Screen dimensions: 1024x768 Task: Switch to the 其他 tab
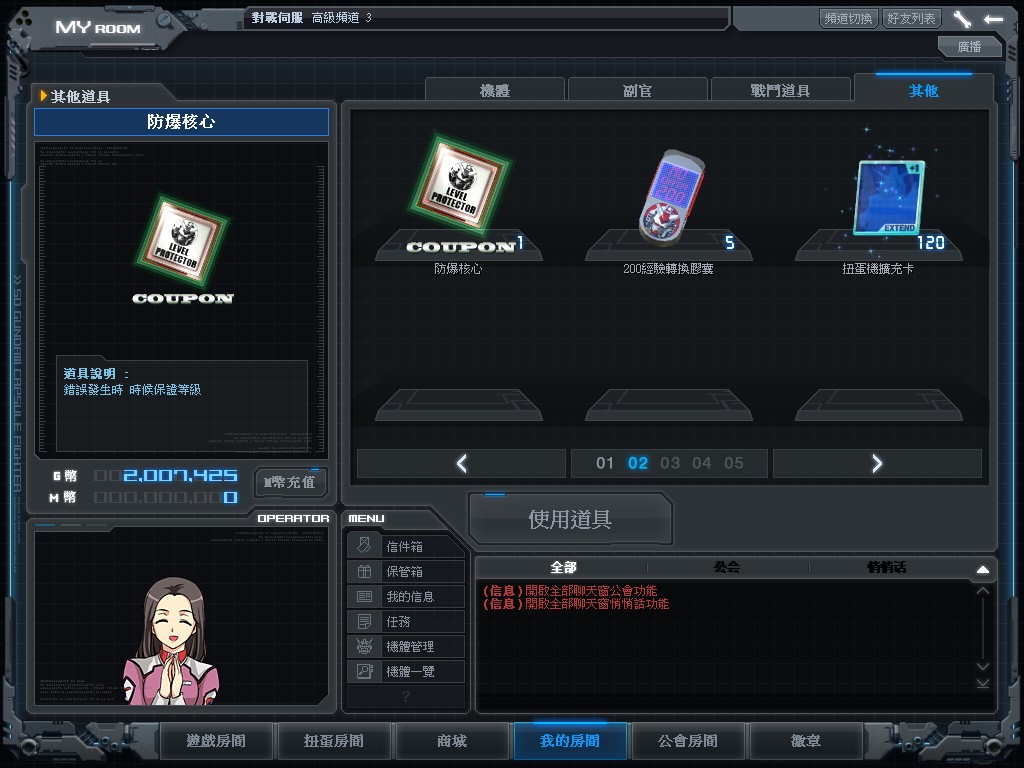point(923,90)
